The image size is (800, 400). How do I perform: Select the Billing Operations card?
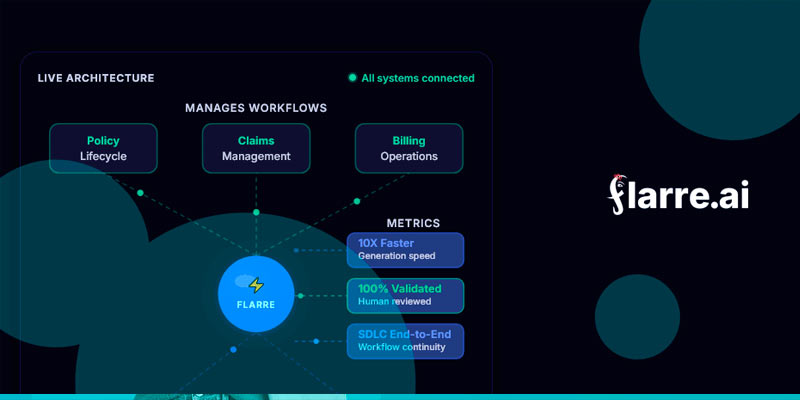click(409, 148)
